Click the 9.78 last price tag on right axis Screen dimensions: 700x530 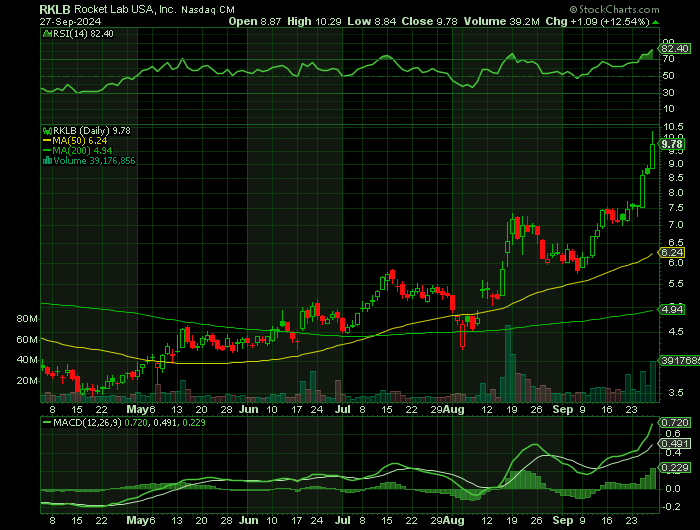[x=672, y=144]
